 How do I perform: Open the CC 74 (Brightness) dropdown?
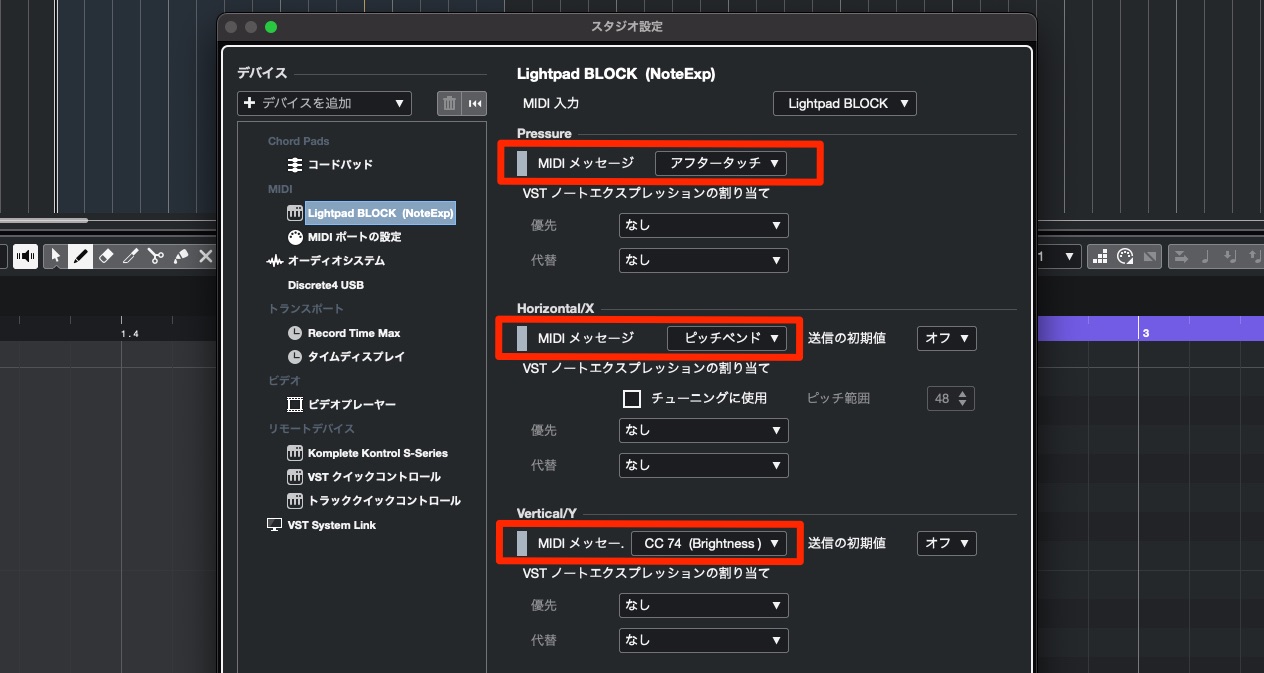709,543
